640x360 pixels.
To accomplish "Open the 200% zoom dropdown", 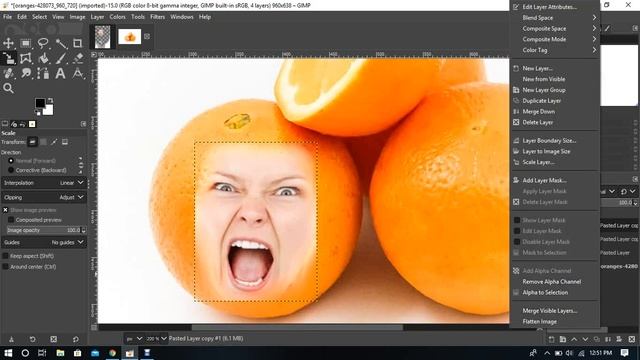I will [157, 339].
